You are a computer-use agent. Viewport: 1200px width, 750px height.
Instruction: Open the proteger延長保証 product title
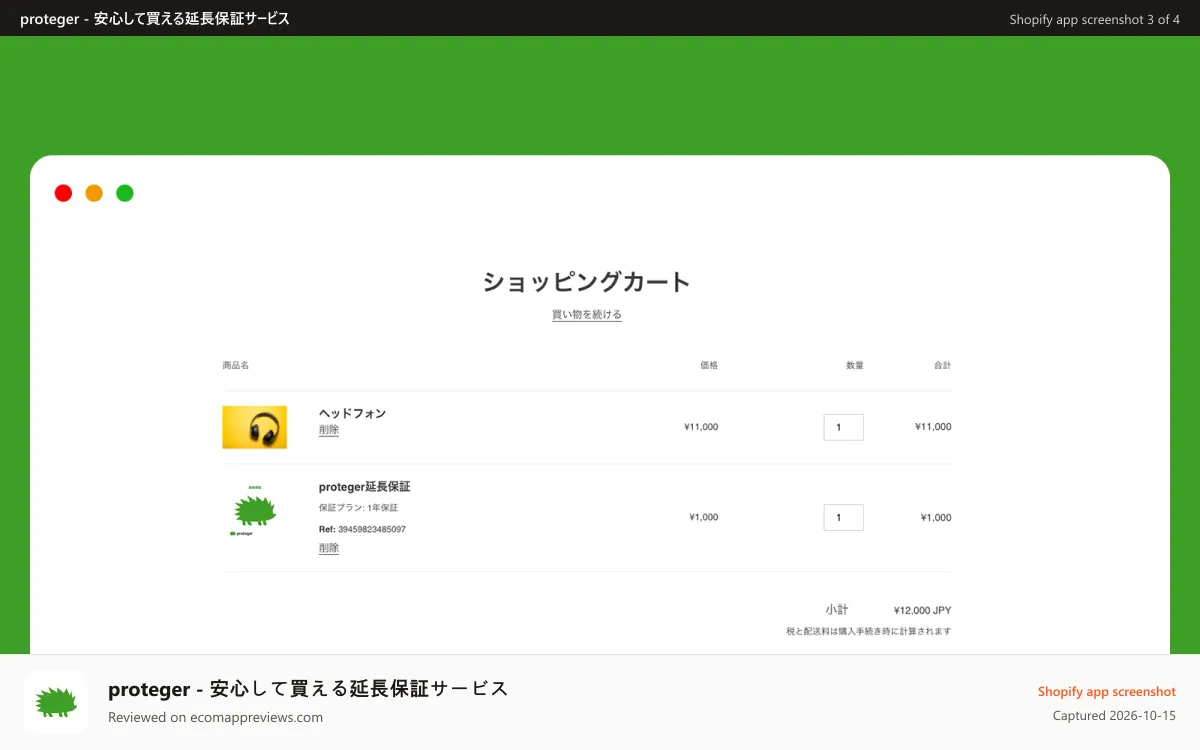point(365,487)
